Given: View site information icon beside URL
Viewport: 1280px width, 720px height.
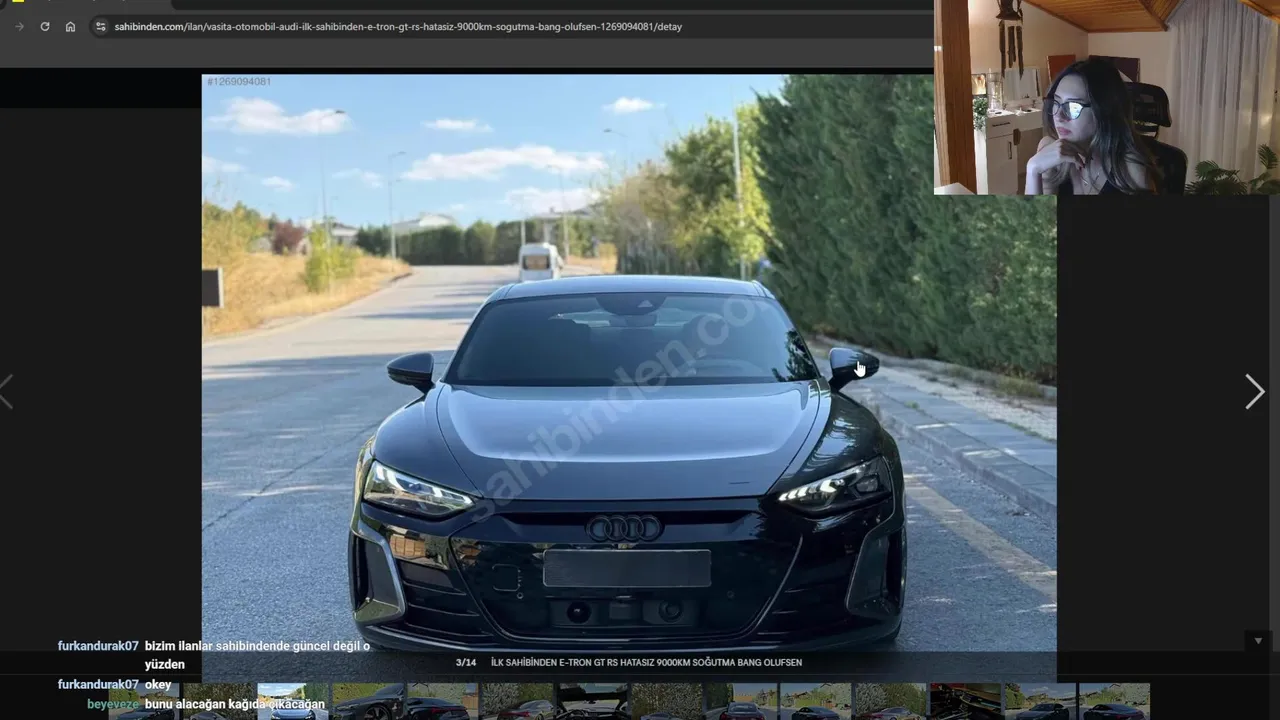Looking at the screenshot, I should coord(100,26).
